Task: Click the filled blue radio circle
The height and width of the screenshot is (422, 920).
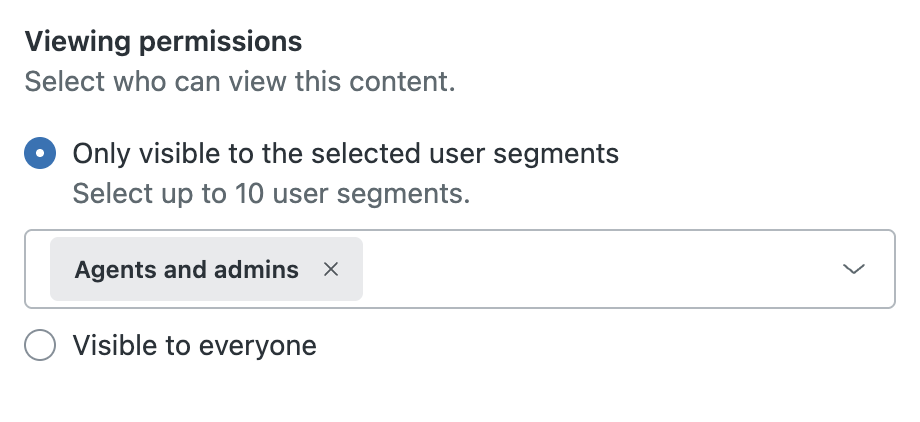Action: 40,154
